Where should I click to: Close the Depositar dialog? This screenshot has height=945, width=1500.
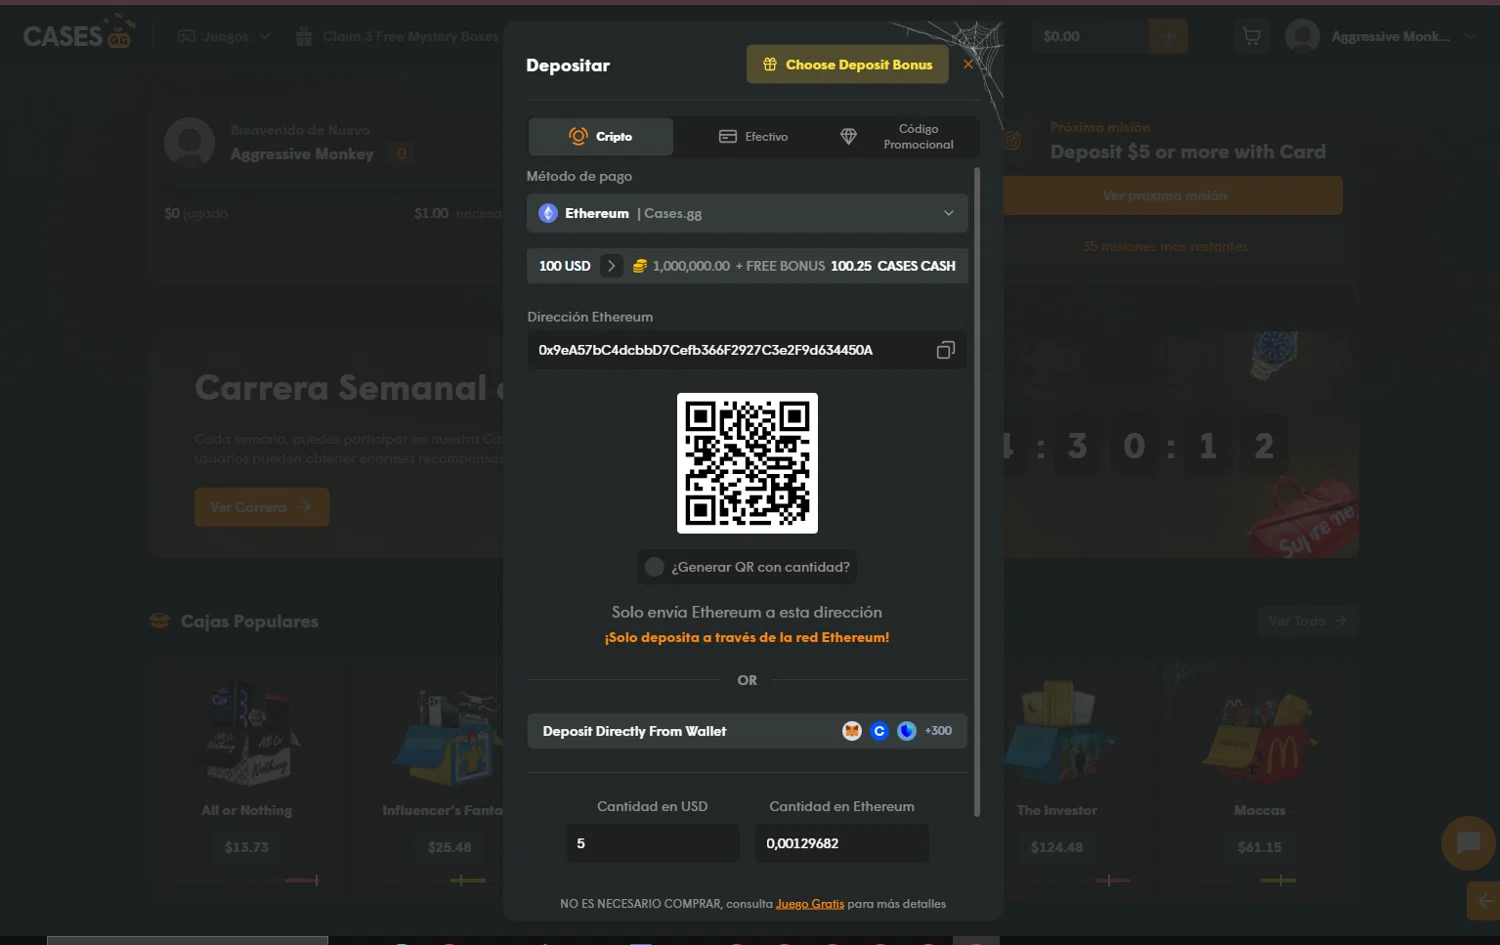pyautogui.click(x=968, y=64)
